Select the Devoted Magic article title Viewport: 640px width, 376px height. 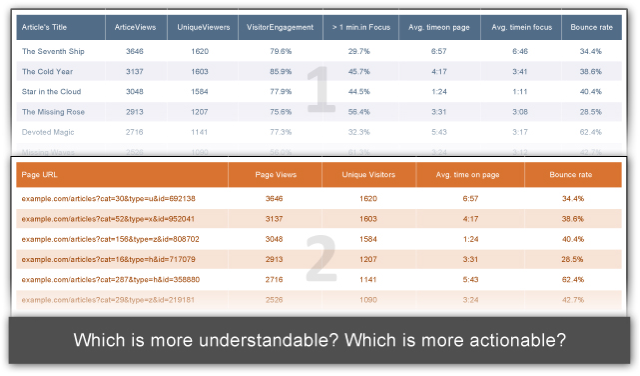click(x=48, y=132)
